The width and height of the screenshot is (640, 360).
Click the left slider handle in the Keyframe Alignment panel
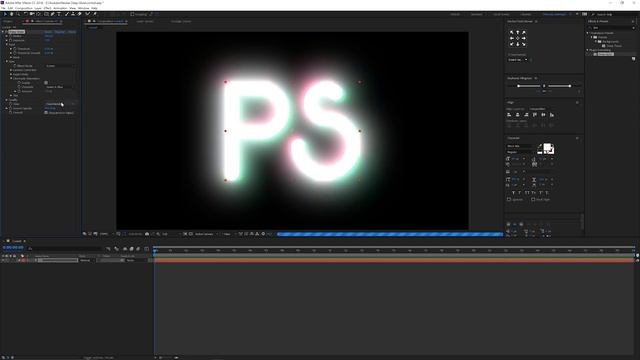(x=518, y=86)
